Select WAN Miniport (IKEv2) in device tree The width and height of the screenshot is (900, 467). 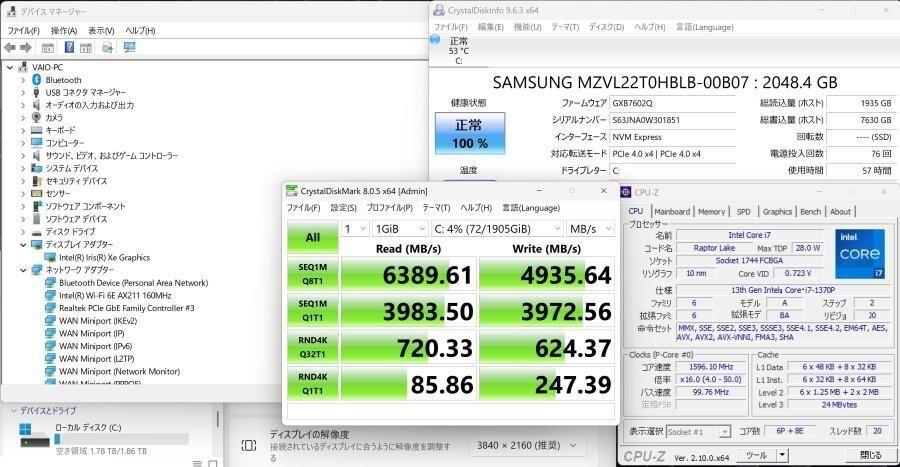tap(98, 321)
